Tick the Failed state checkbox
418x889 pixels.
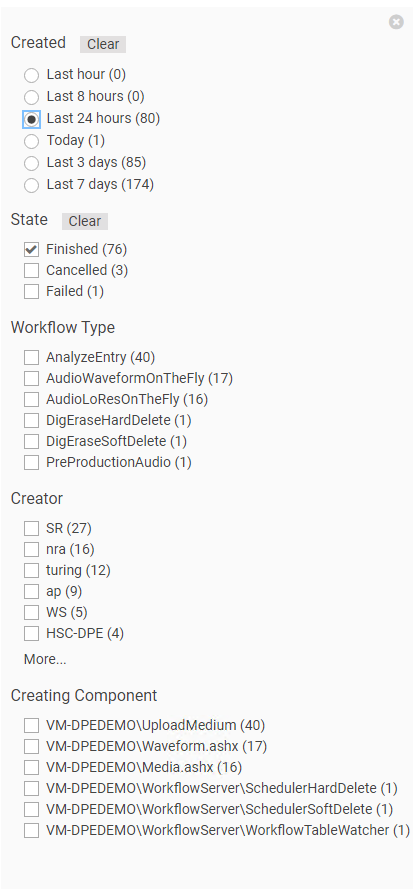pos(31,291)
